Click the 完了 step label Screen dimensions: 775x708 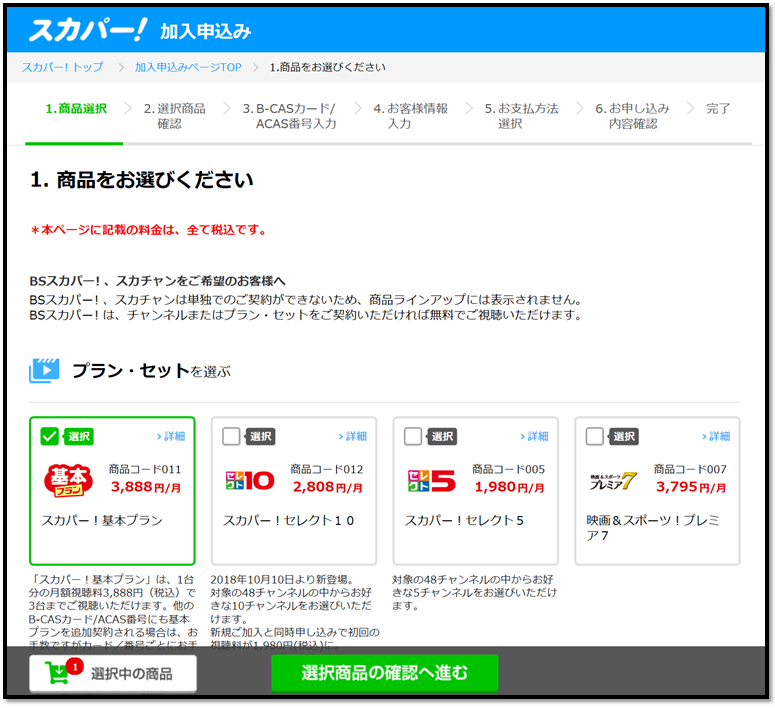pyautogui.click(x=718, y=109)
